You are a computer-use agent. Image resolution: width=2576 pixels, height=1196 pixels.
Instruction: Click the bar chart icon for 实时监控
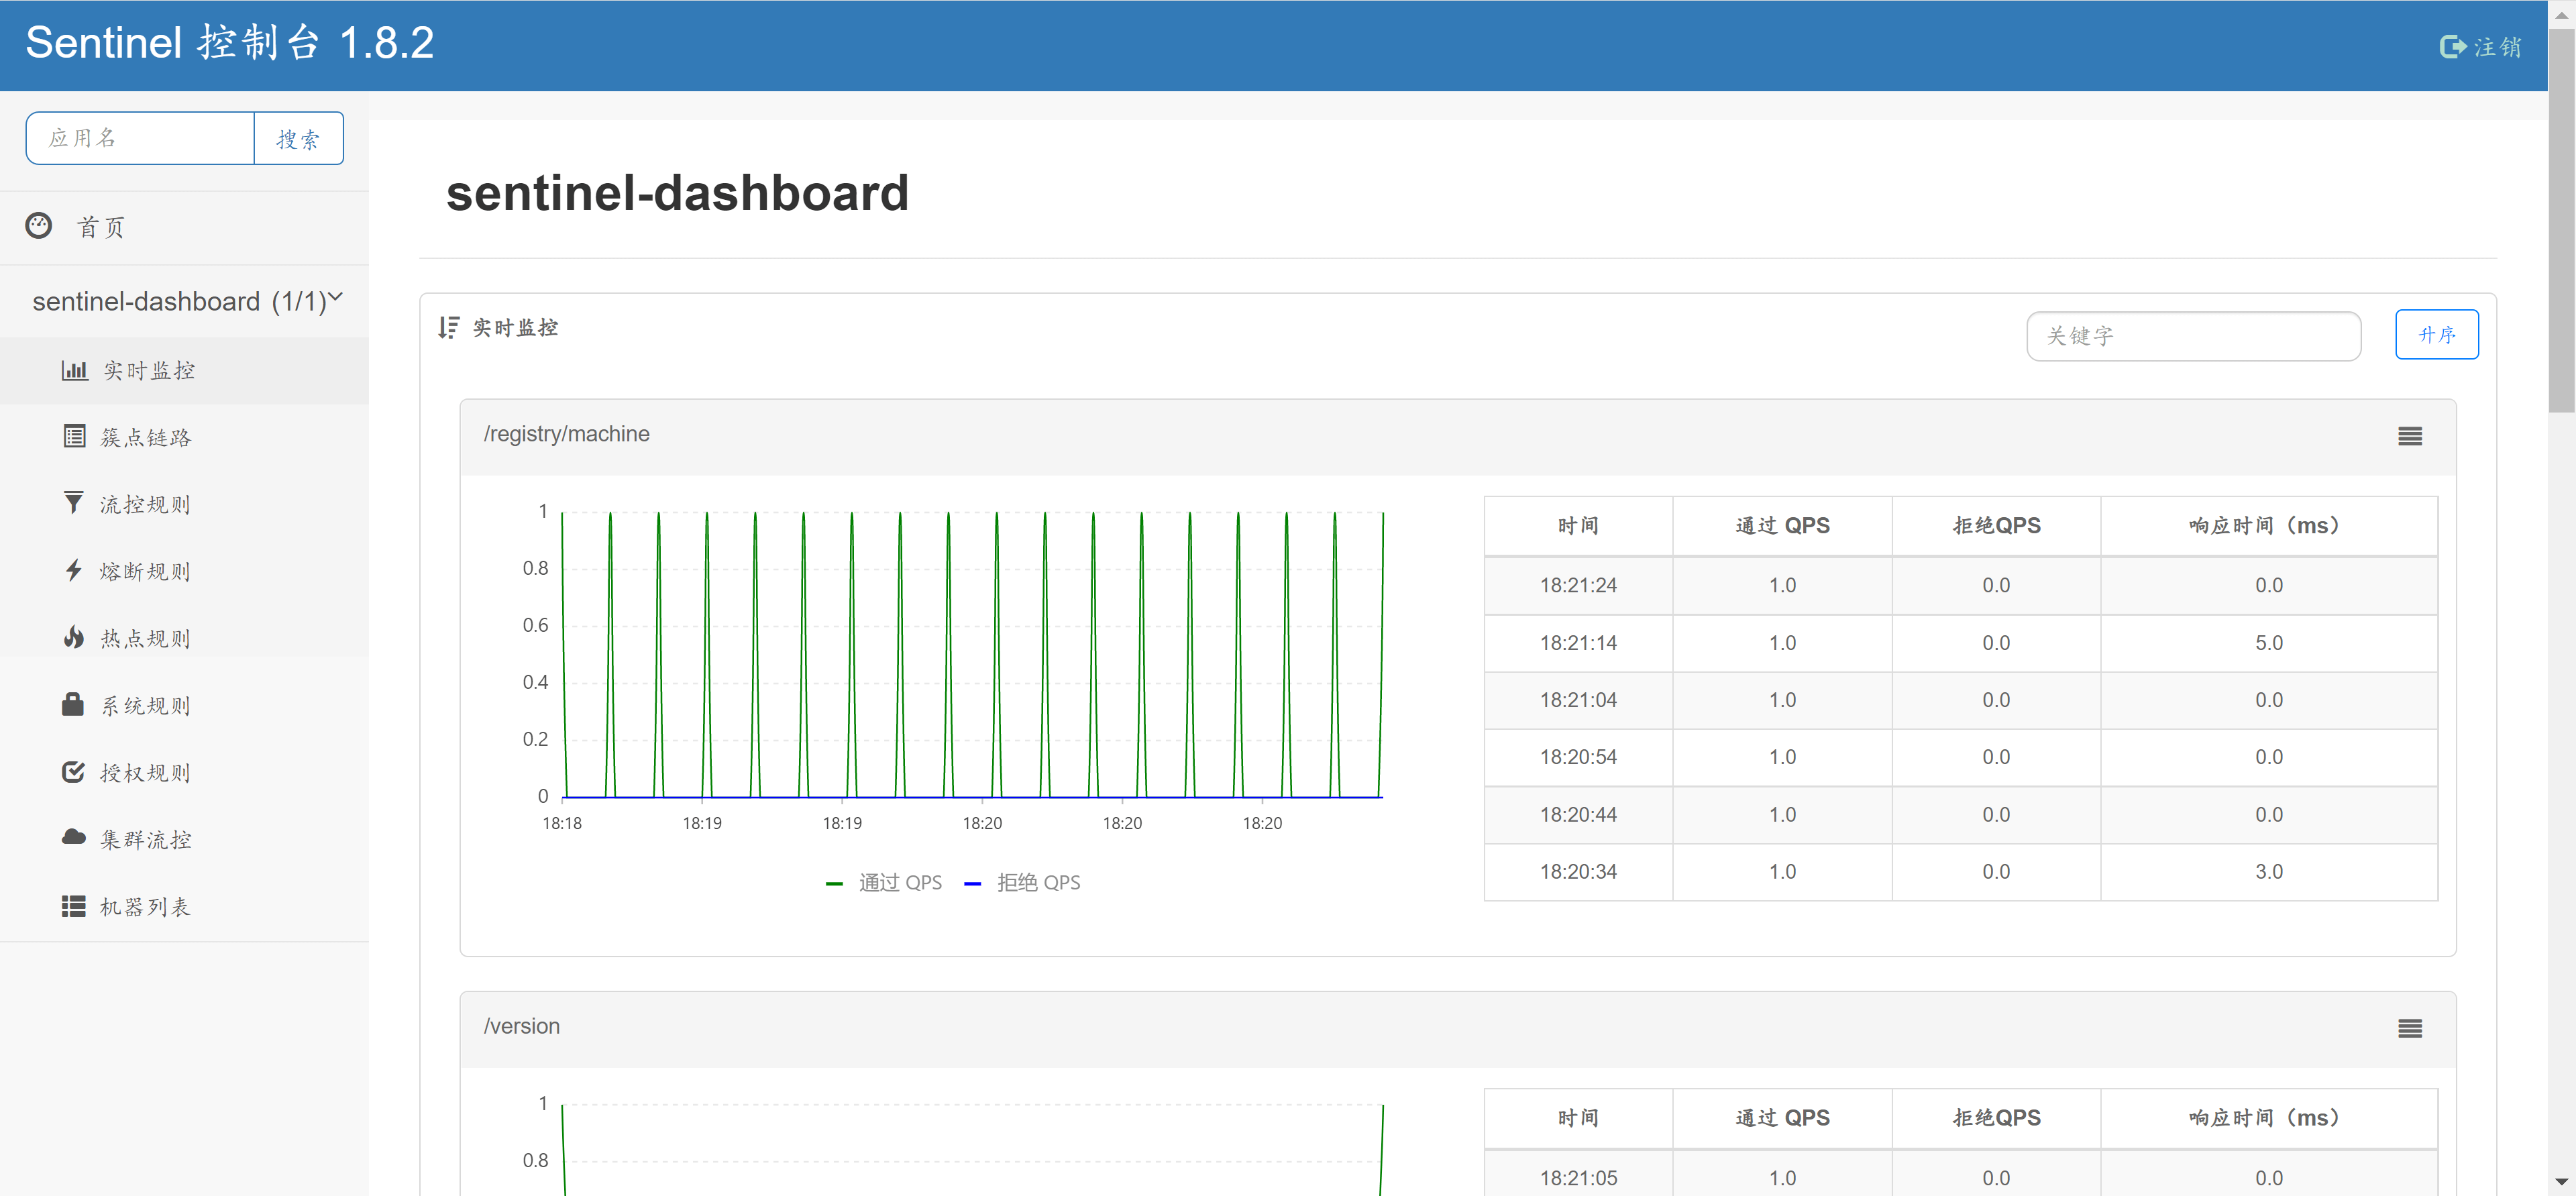(x=74, y=370)
